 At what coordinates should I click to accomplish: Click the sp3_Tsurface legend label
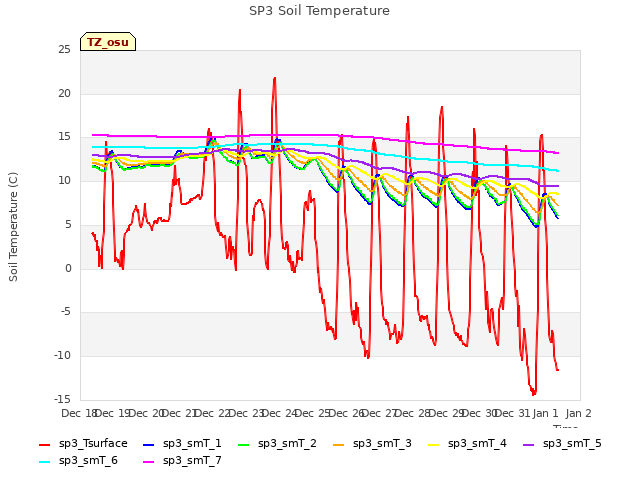click(x=93, y=443)
